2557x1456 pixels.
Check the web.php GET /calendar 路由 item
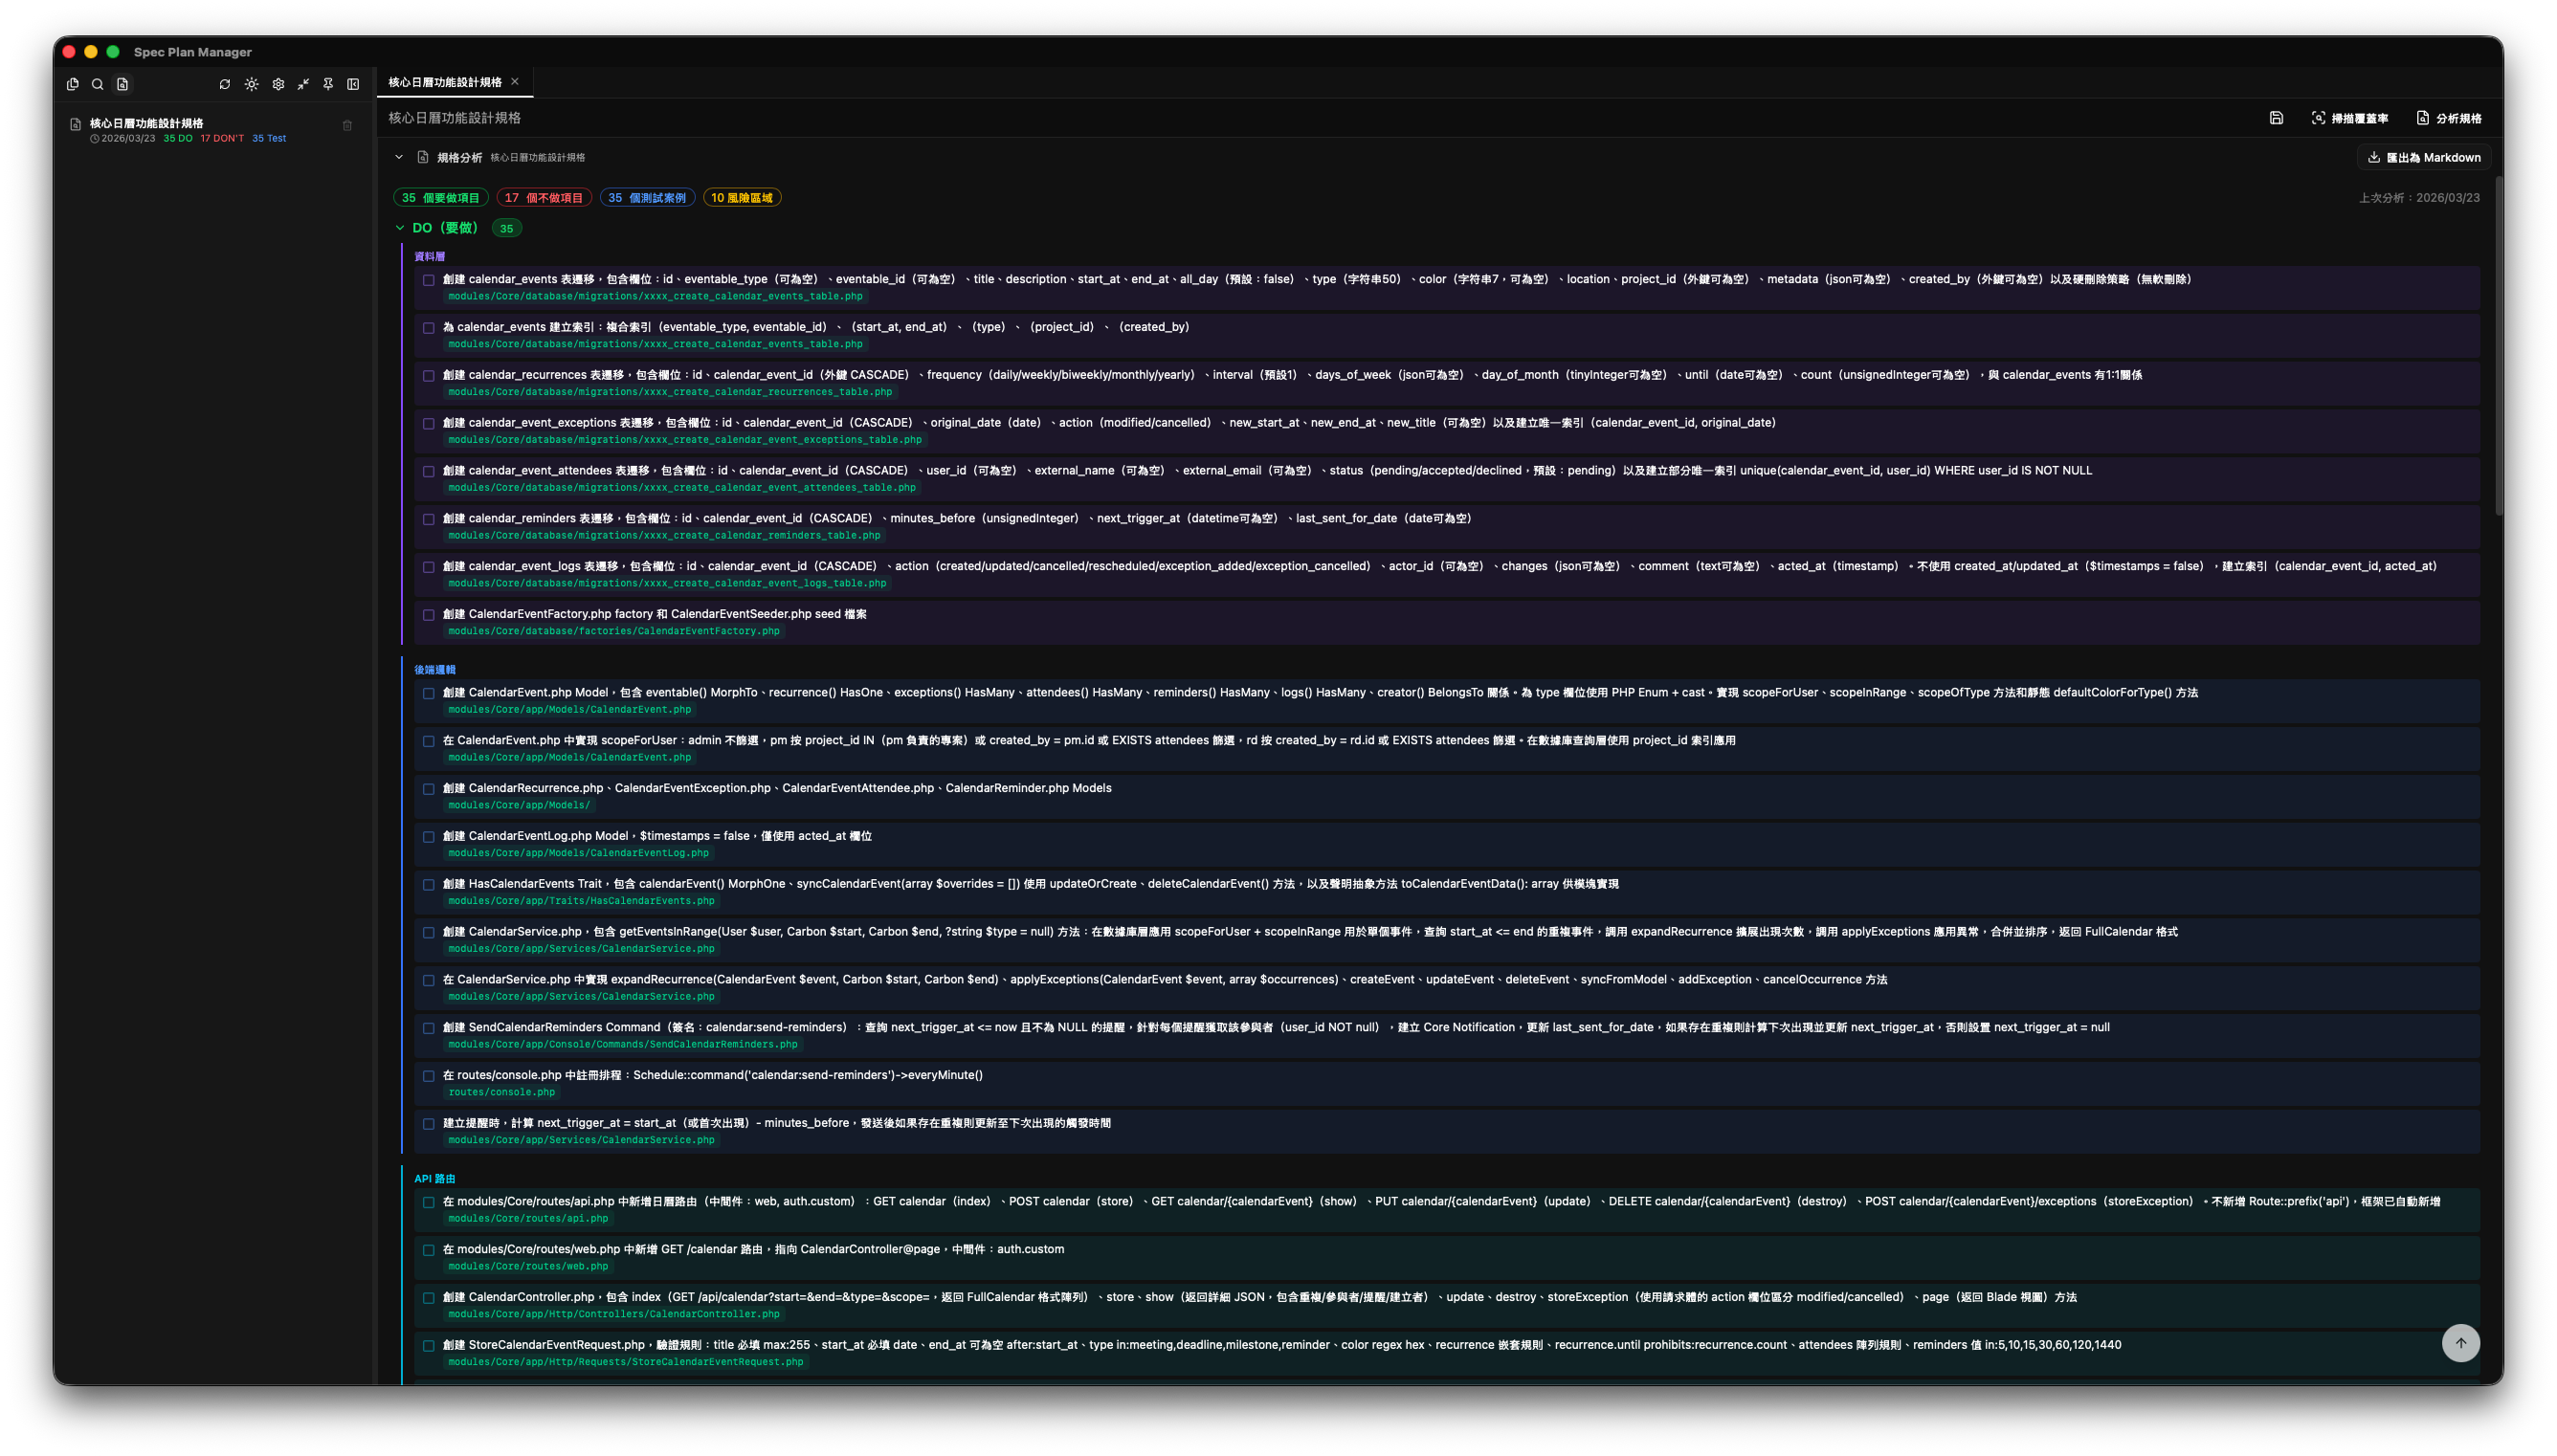click(428, 1251)
